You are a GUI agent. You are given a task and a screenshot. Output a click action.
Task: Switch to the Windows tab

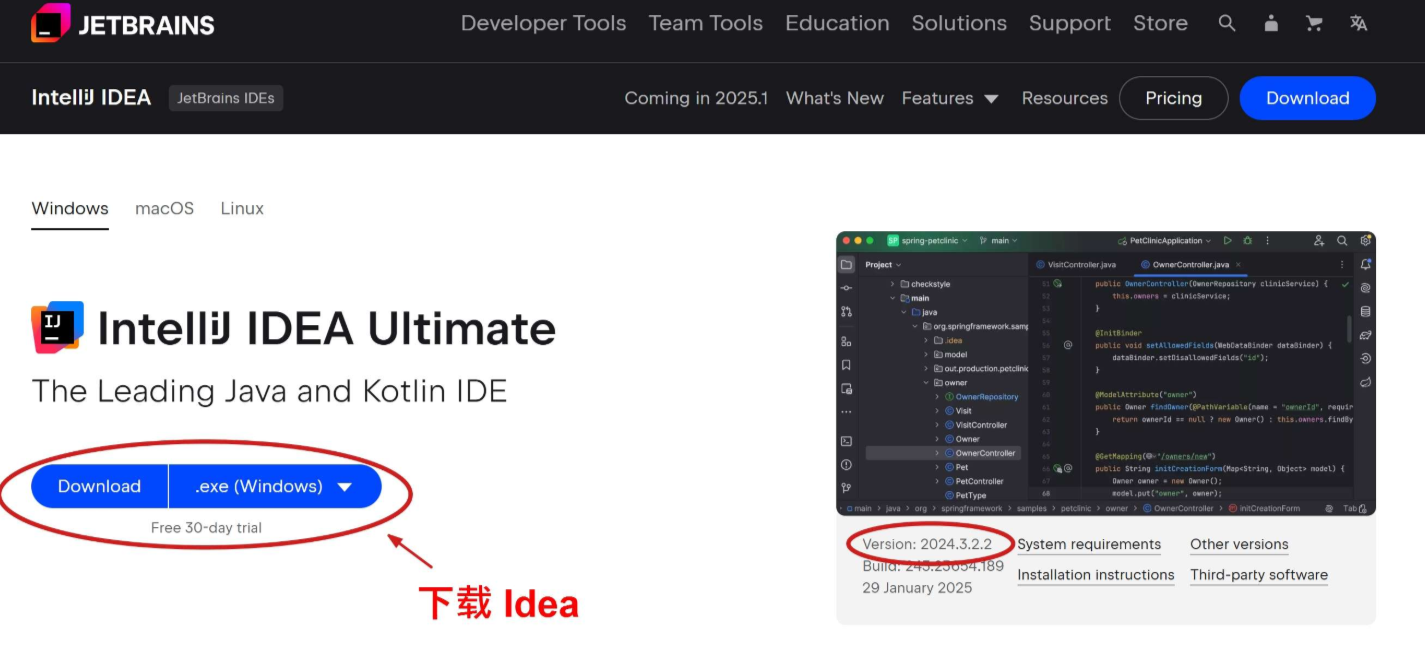pos(70,209)
